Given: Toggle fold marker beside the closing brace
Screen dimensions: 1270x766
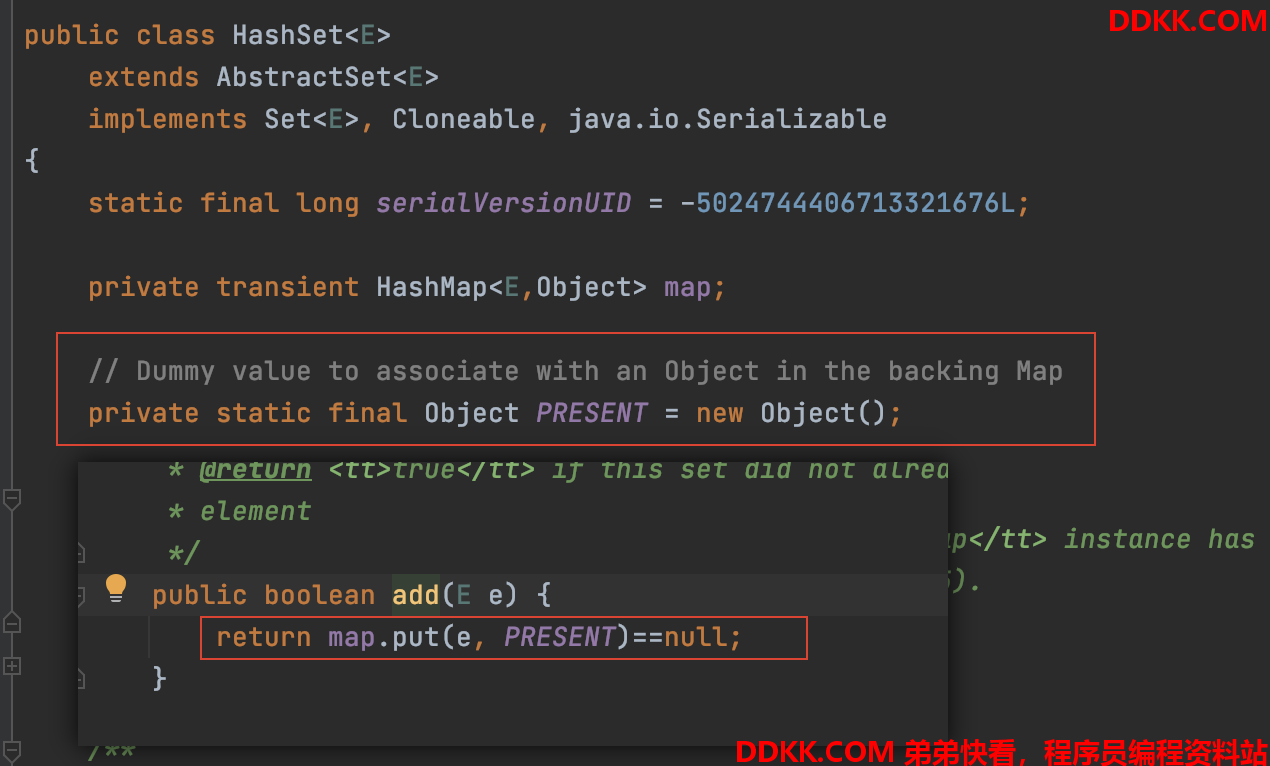Looking at the screenshot, I should tap(81, 680).
